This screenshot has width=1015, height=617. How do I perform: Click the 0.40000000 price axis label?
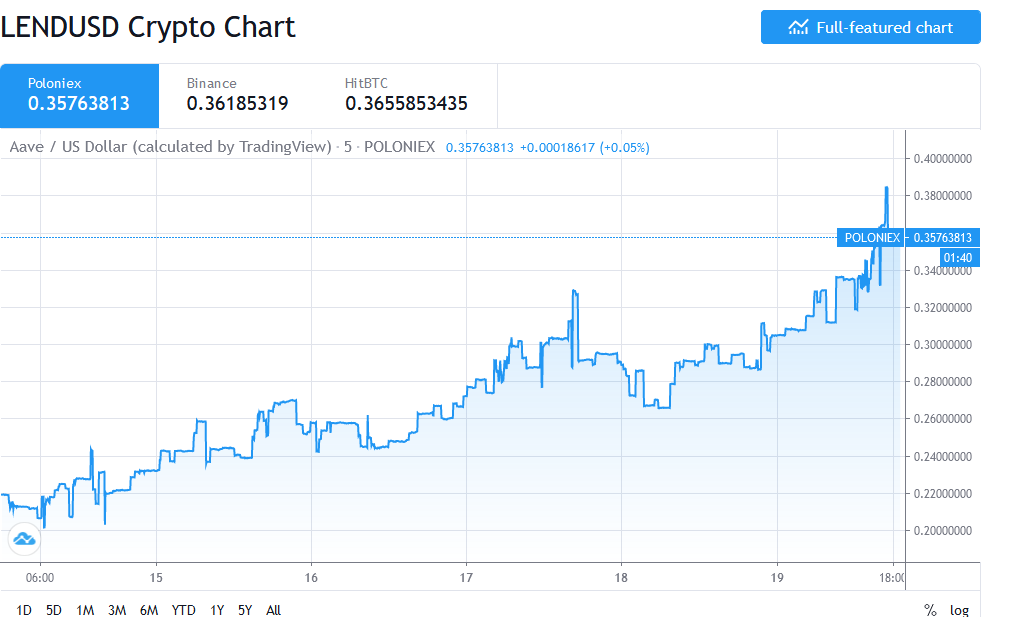pos(942,159)
